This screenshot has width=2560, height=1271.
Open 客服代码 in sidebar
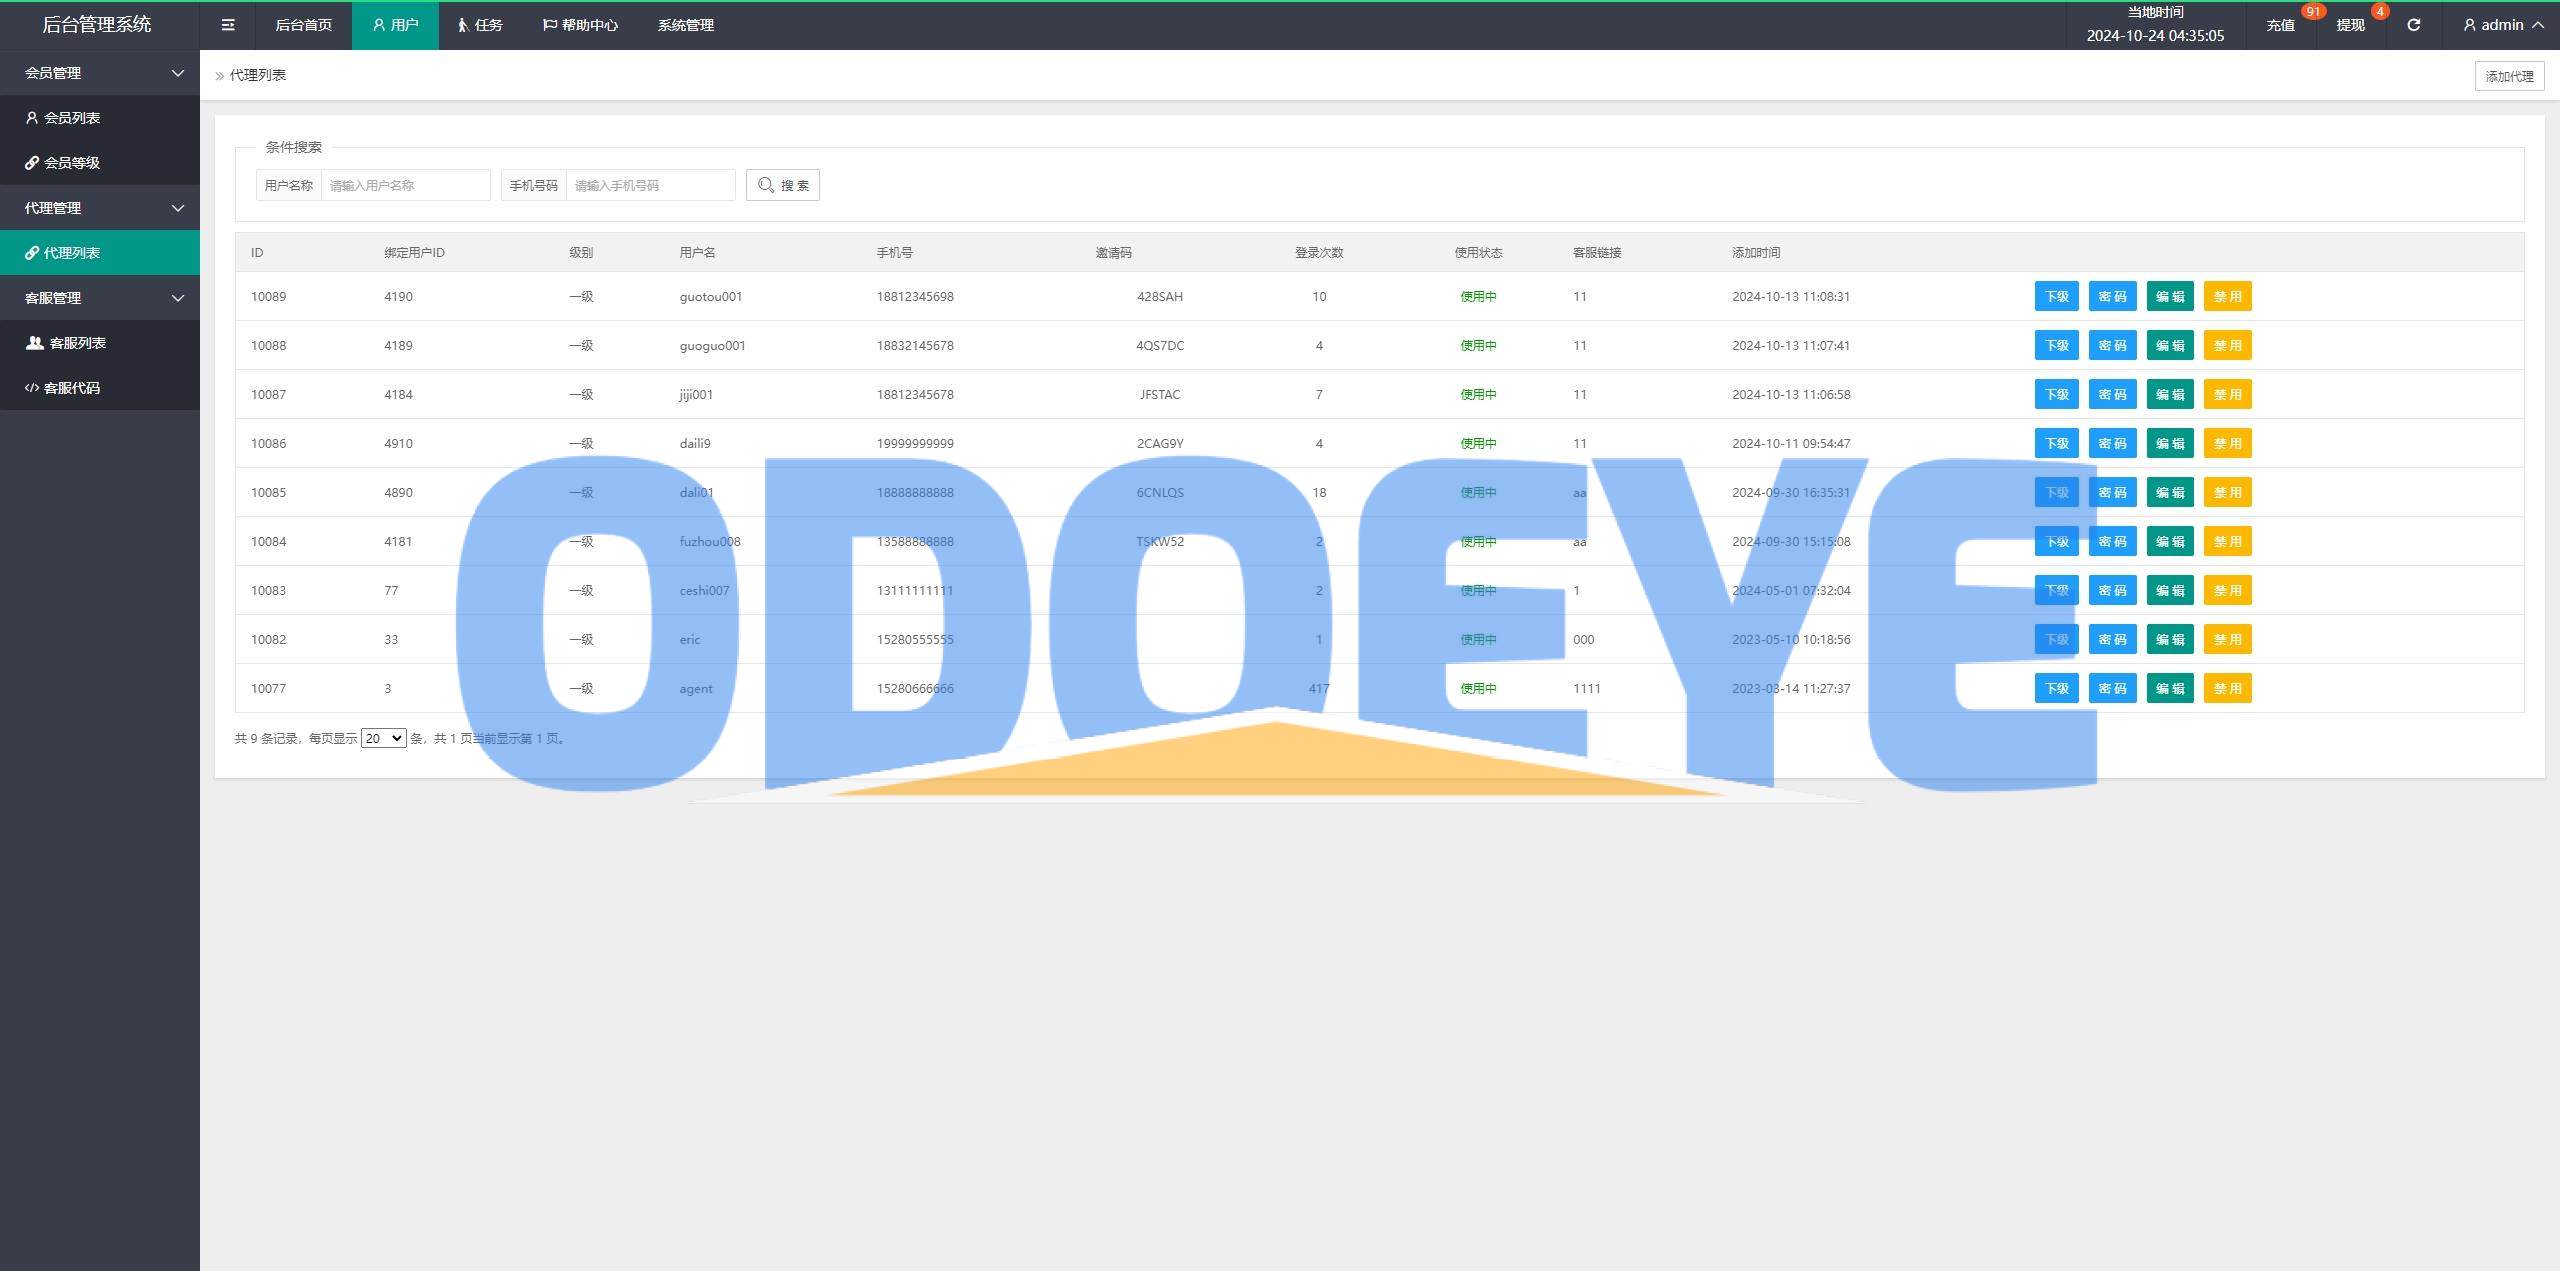100,388
